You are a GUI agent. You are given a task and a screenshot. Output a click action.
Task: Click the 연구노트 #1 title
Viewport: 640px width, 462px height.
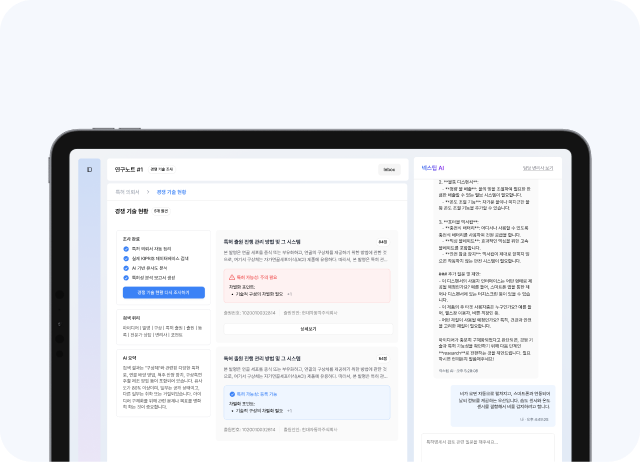pos(129,169)
